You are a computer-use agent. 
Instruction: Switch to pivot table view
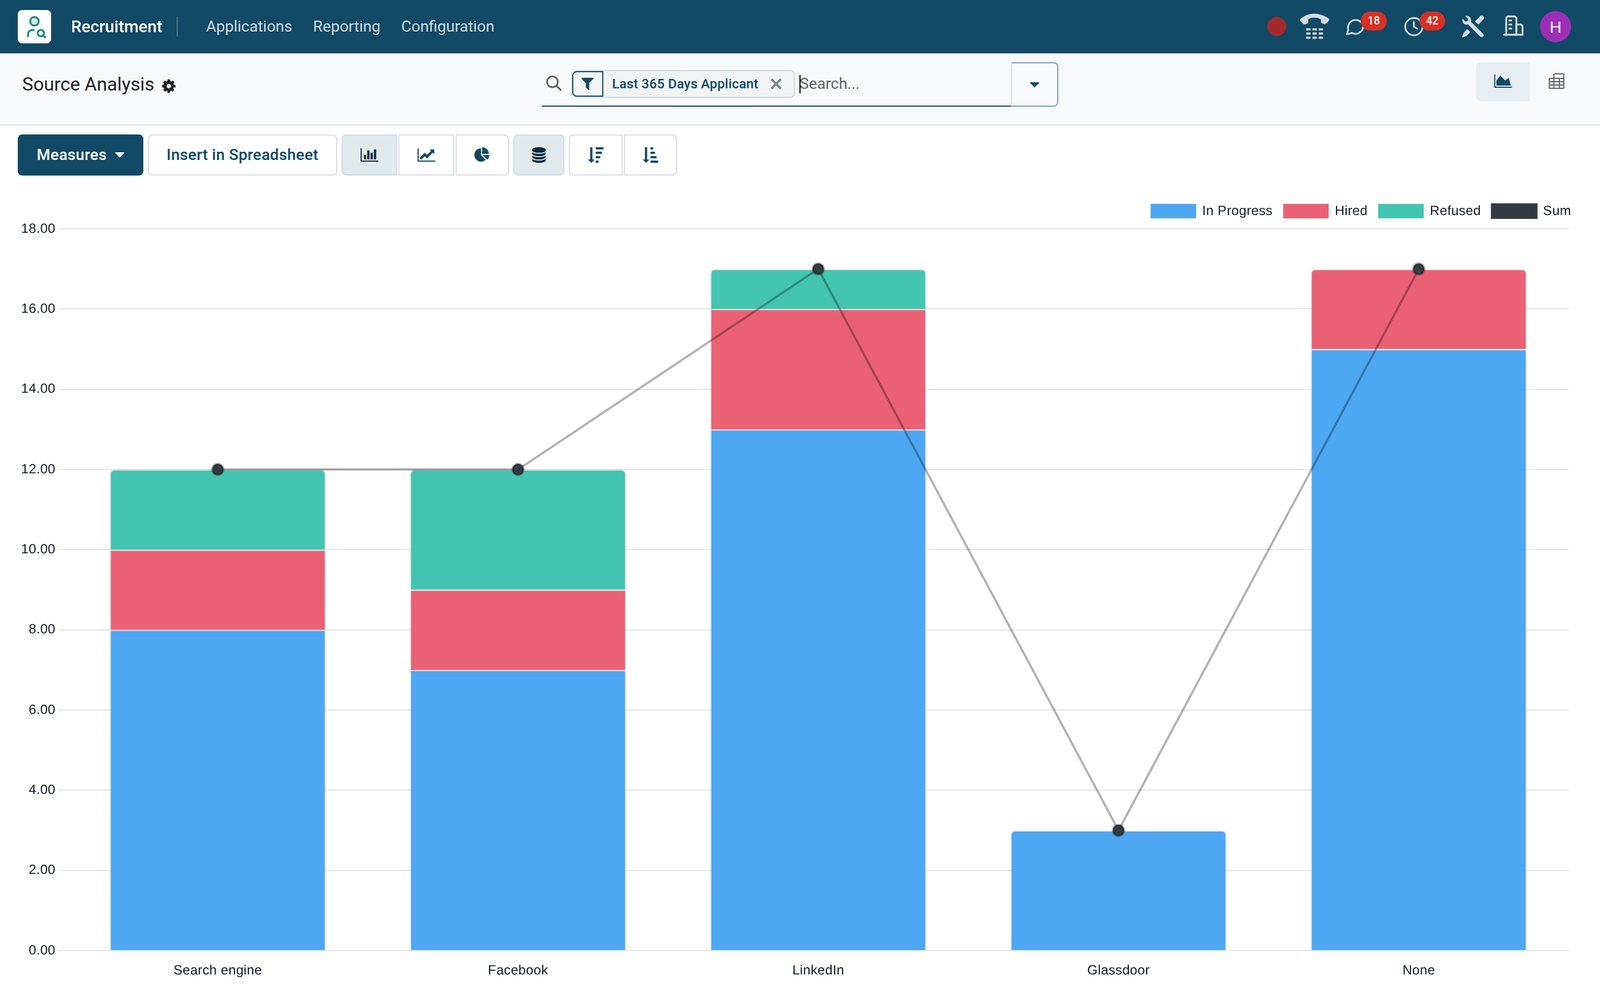[x=1556, y=82]
